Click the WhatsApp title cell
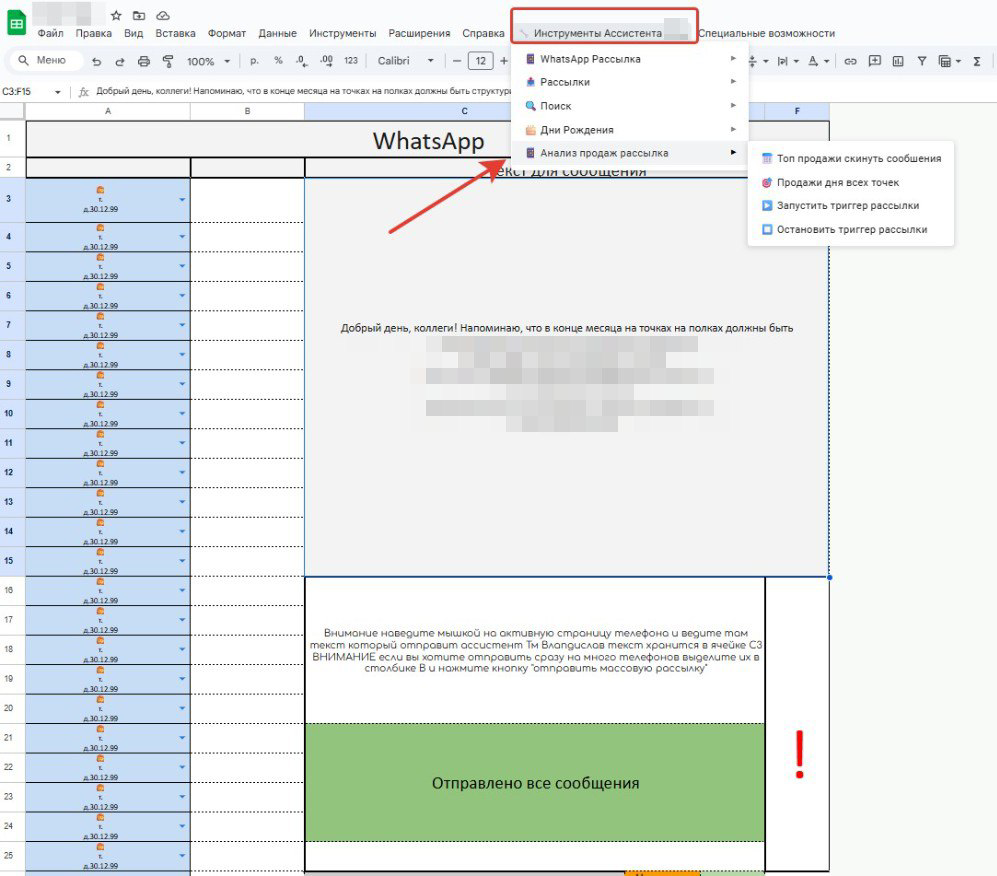Screen dimensions: 997x876 pyautogui.click(x=428, y=140)
